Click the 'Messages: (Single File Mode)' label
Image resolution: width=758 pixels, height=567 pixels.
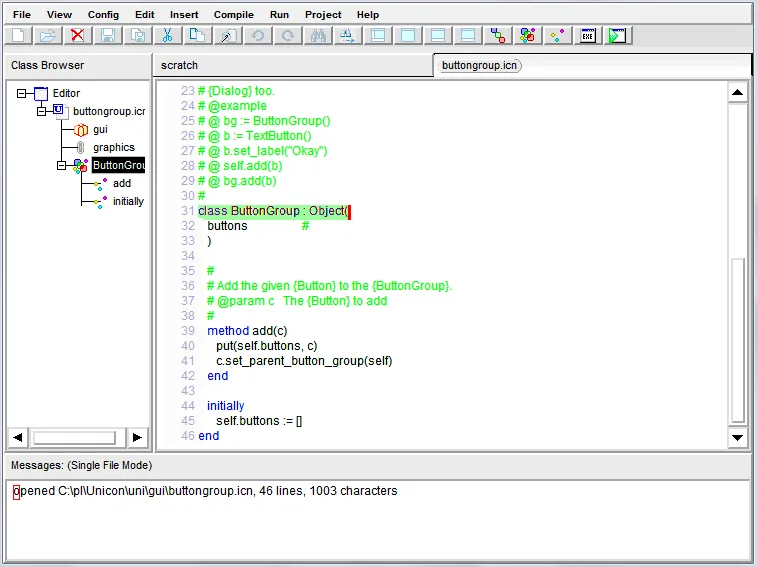point(81,465)
